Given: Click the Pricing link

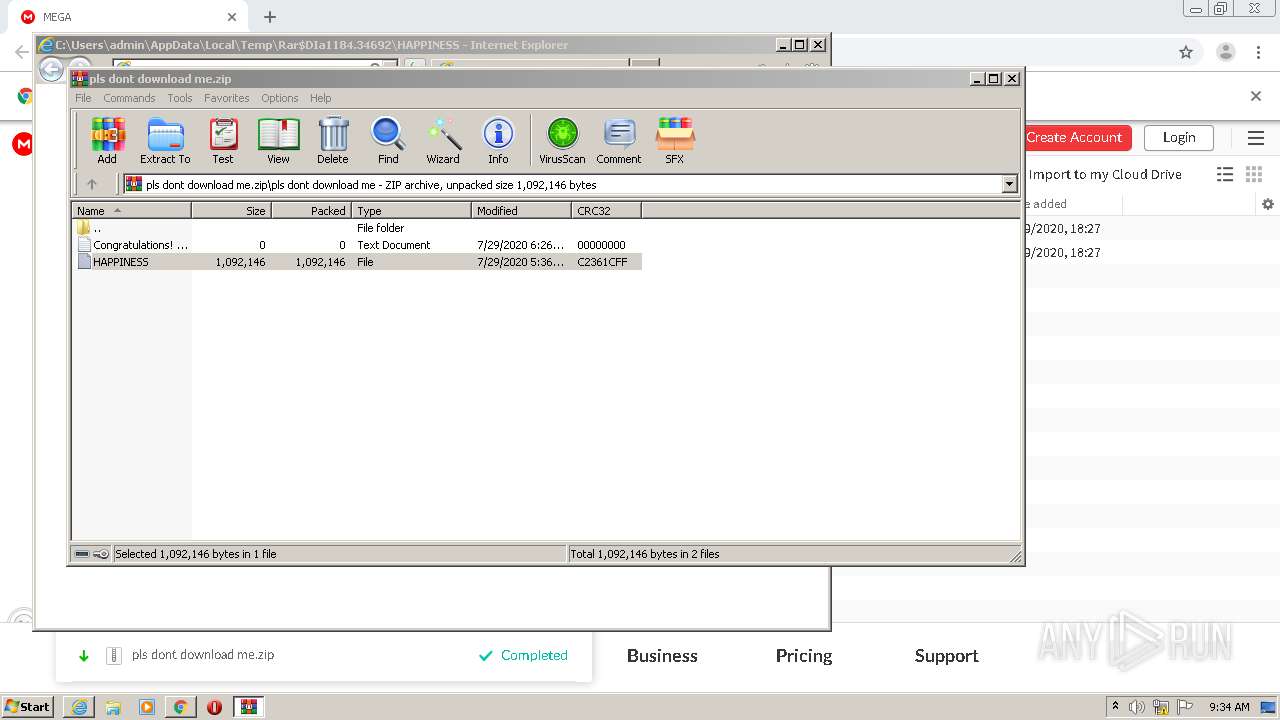Looking at the screenshot, I should [804, 656].
